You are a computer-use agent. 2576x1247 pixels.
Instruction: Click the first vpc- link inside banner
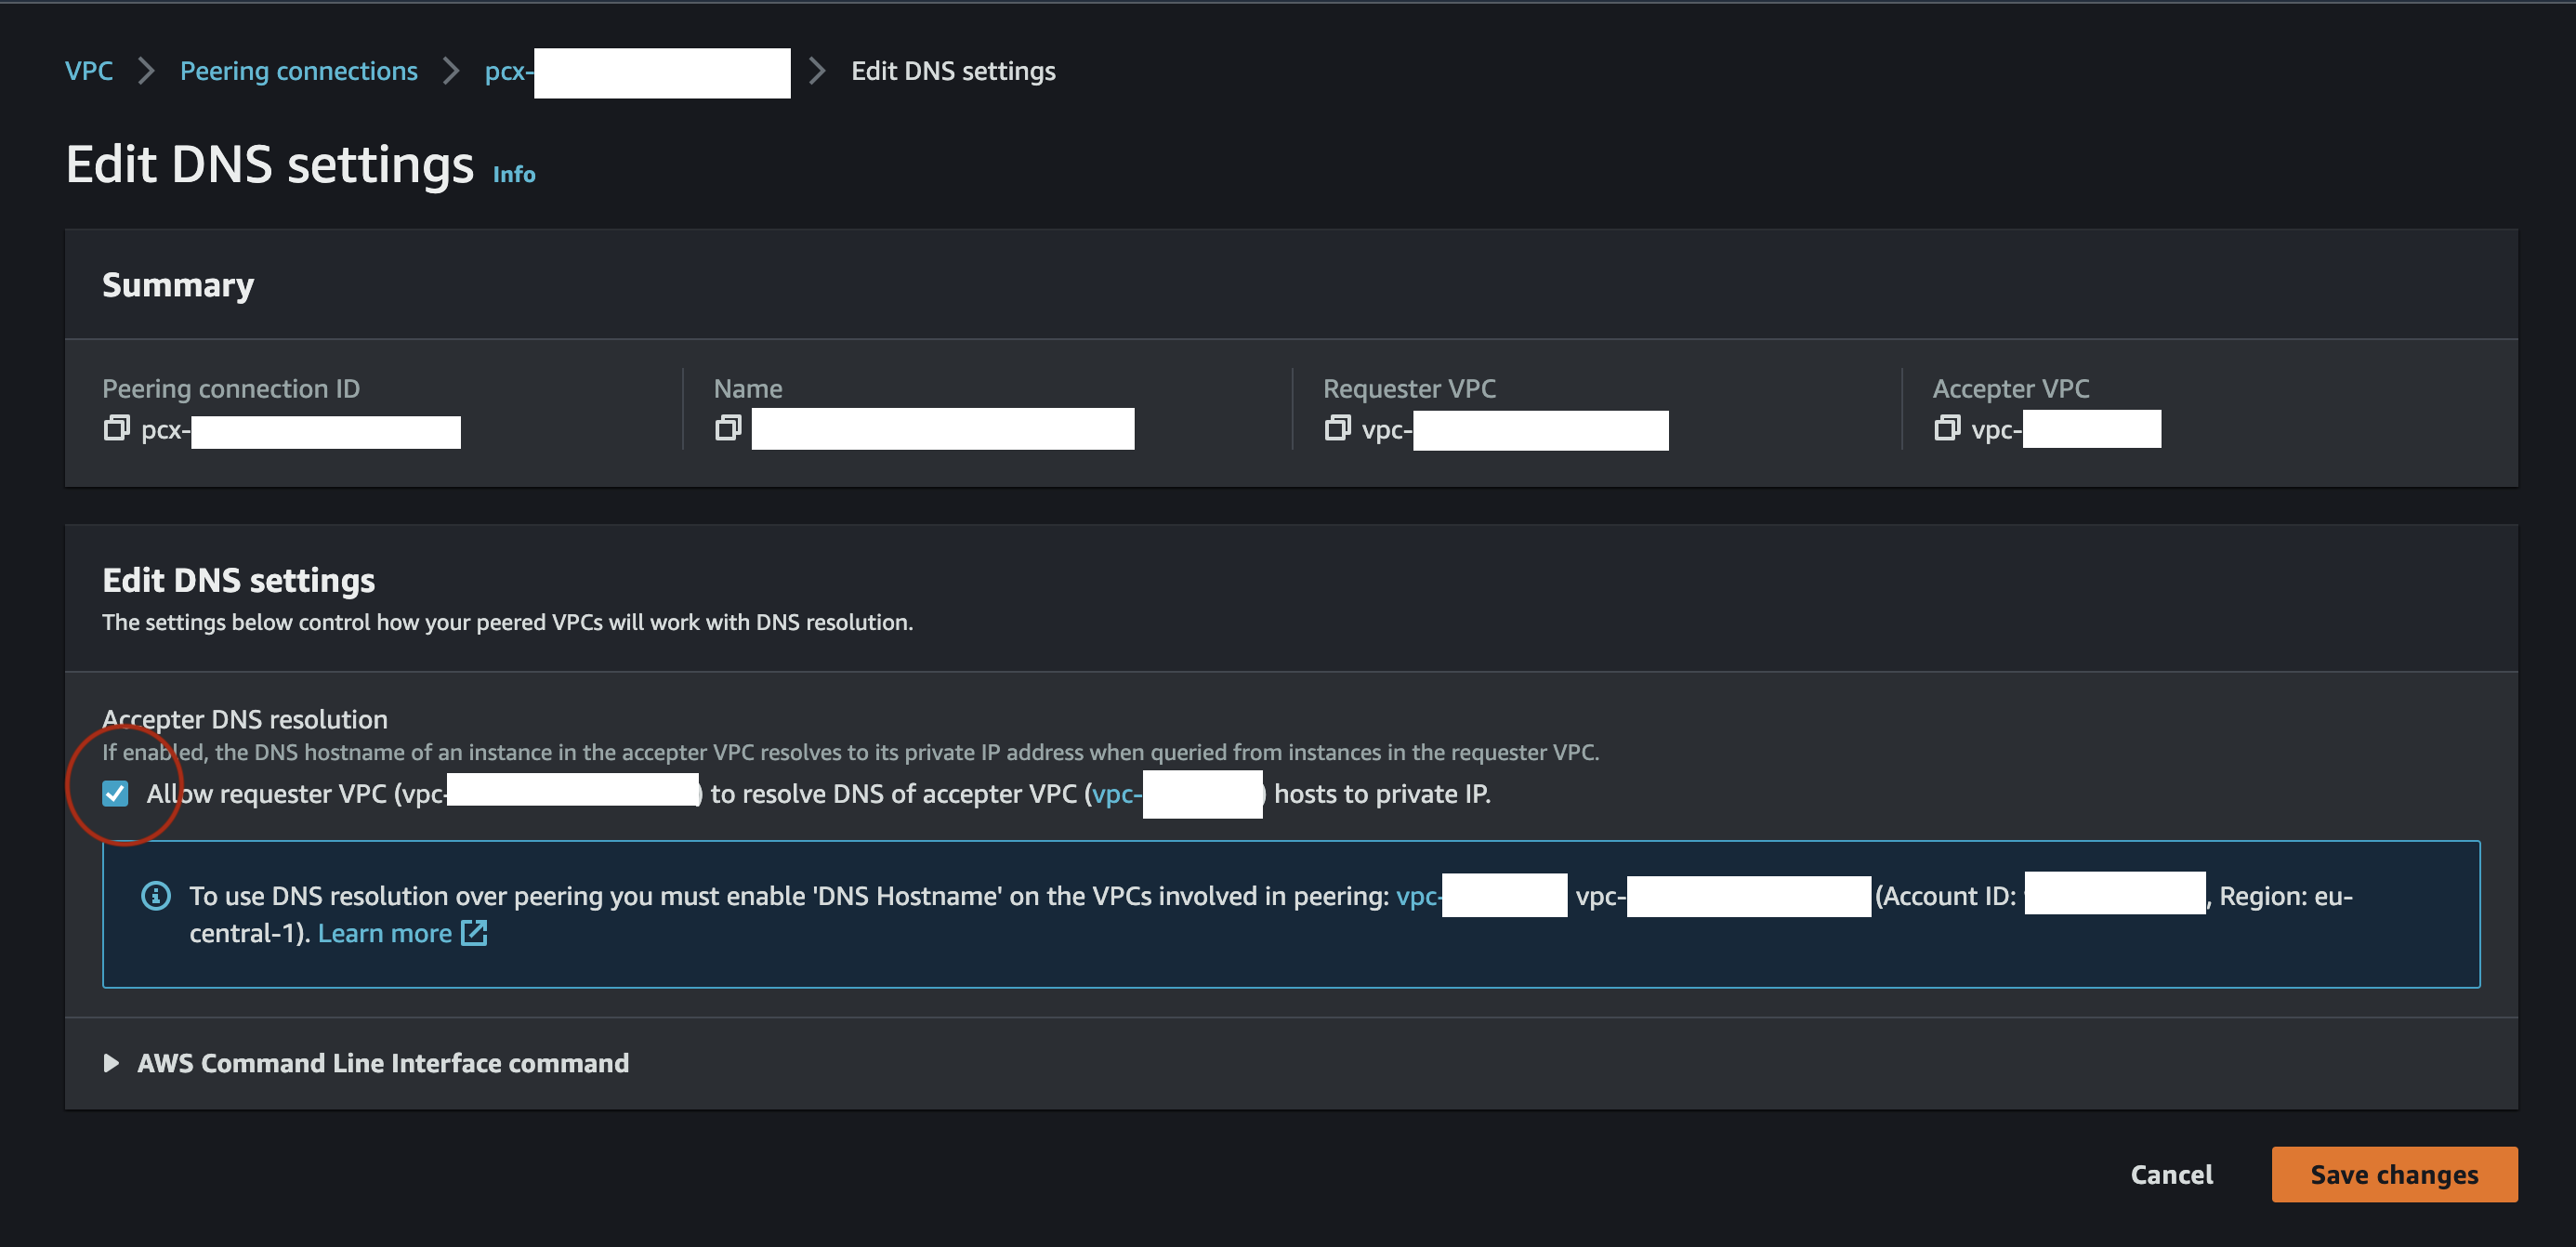1419,896
